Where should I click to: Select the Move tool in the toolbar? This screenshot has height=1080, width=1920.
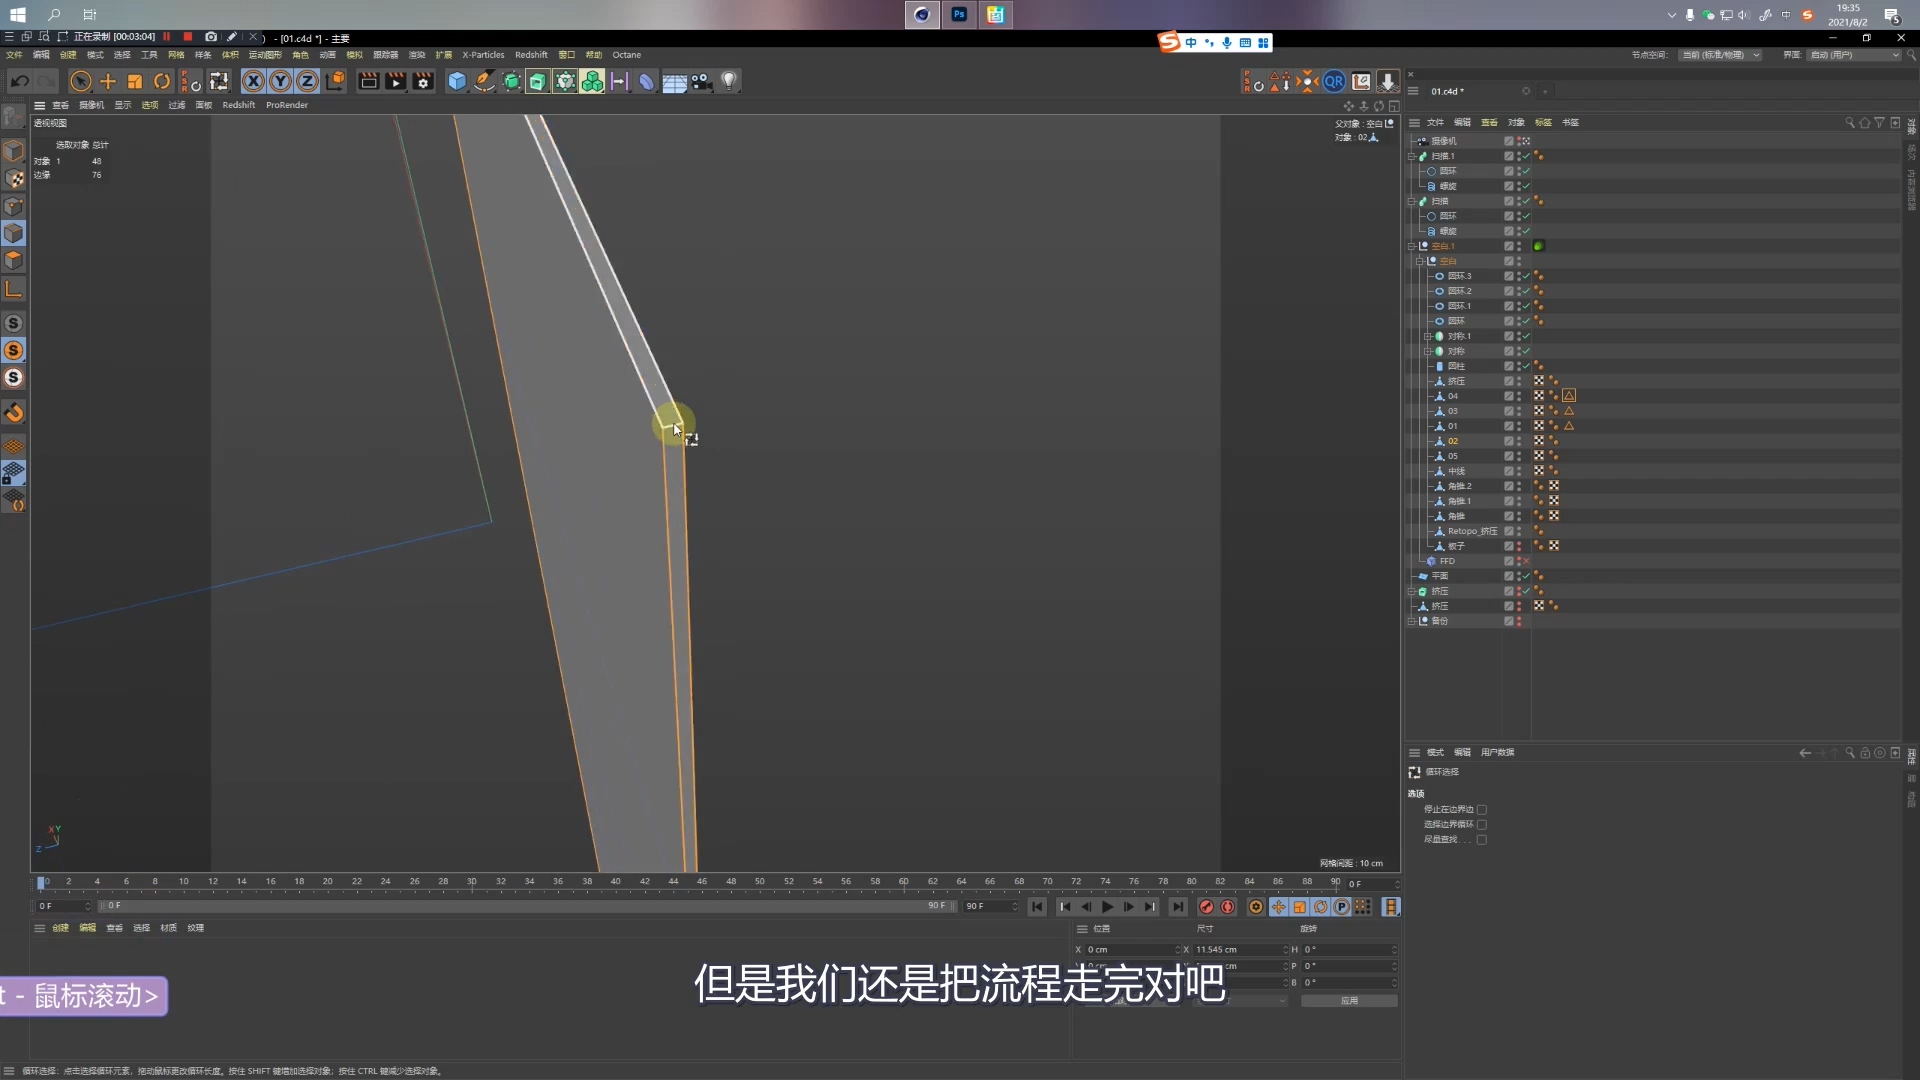pos(108,82)
